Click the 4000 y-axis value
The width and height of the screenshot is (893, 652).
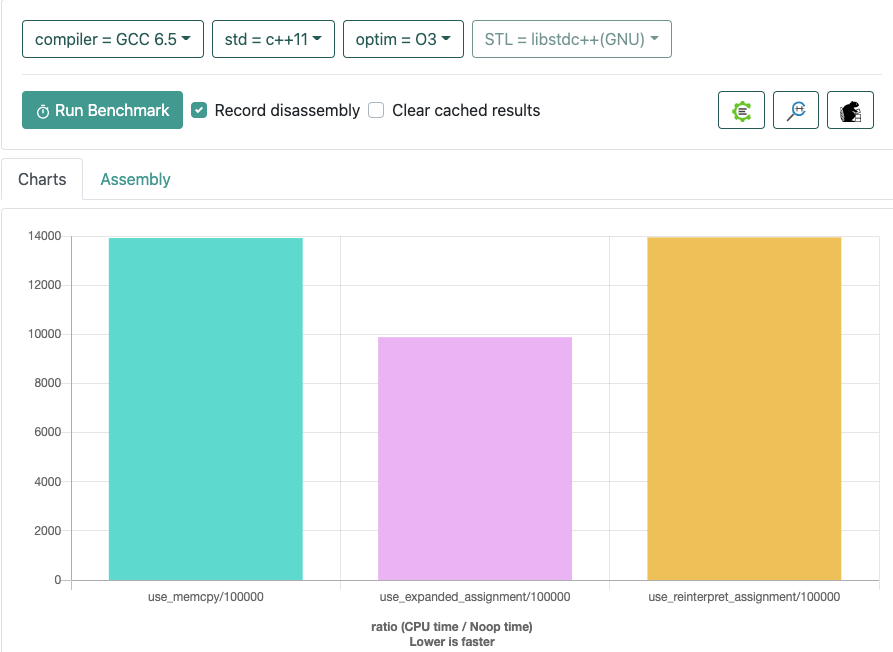pos(47,481)
